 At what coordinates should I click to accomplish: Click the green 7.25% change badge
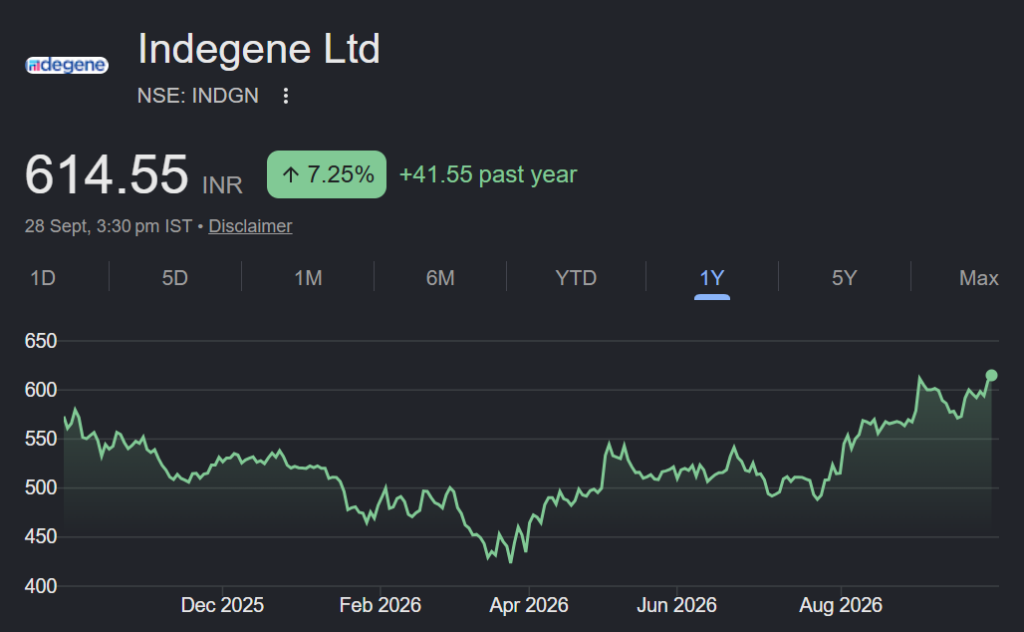click(327, 174)
